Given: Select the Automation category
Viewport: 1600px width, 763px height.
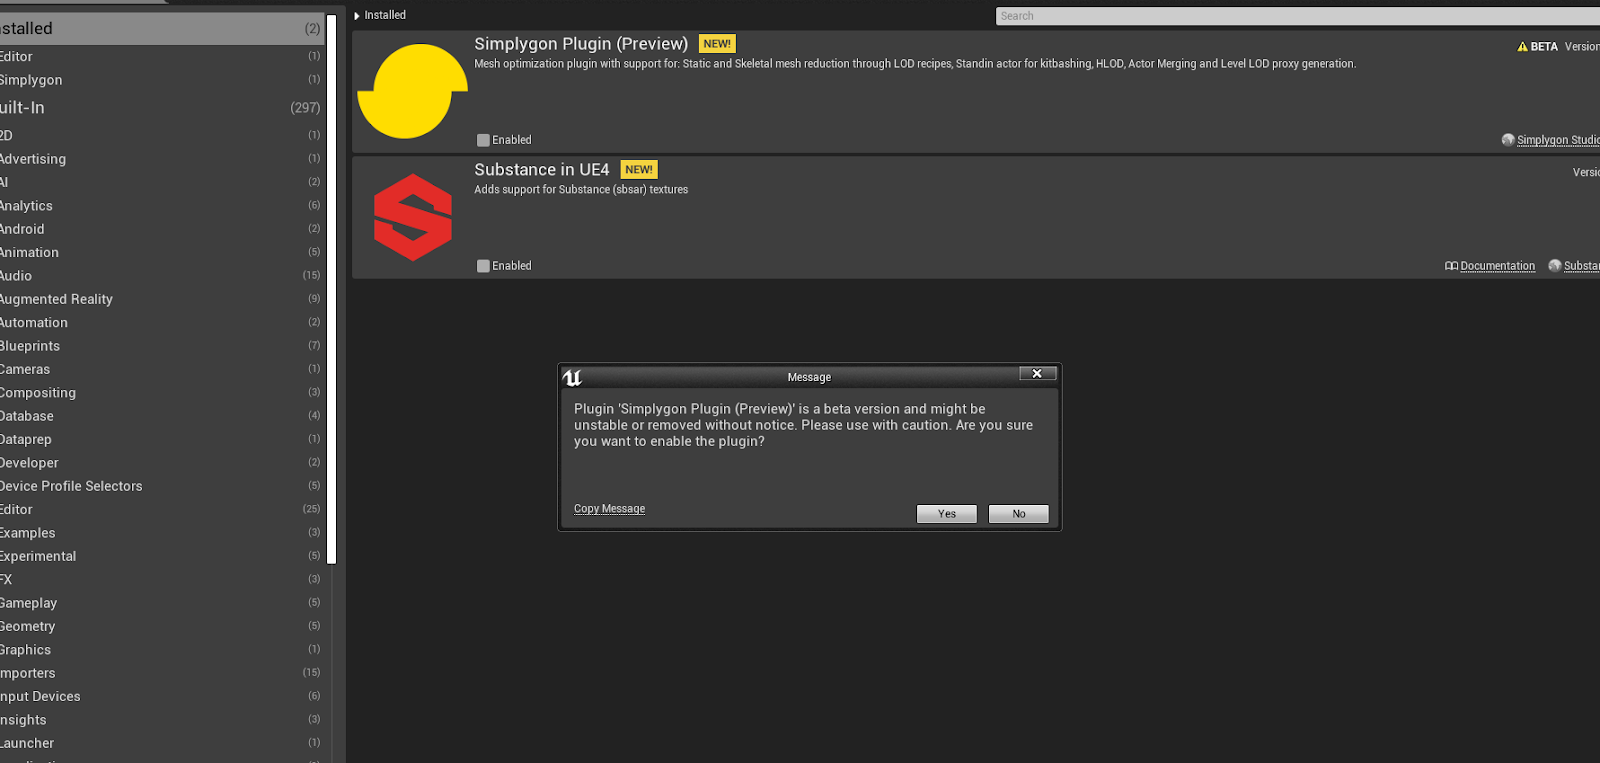Looking at the screenshot, I should 162,323.
